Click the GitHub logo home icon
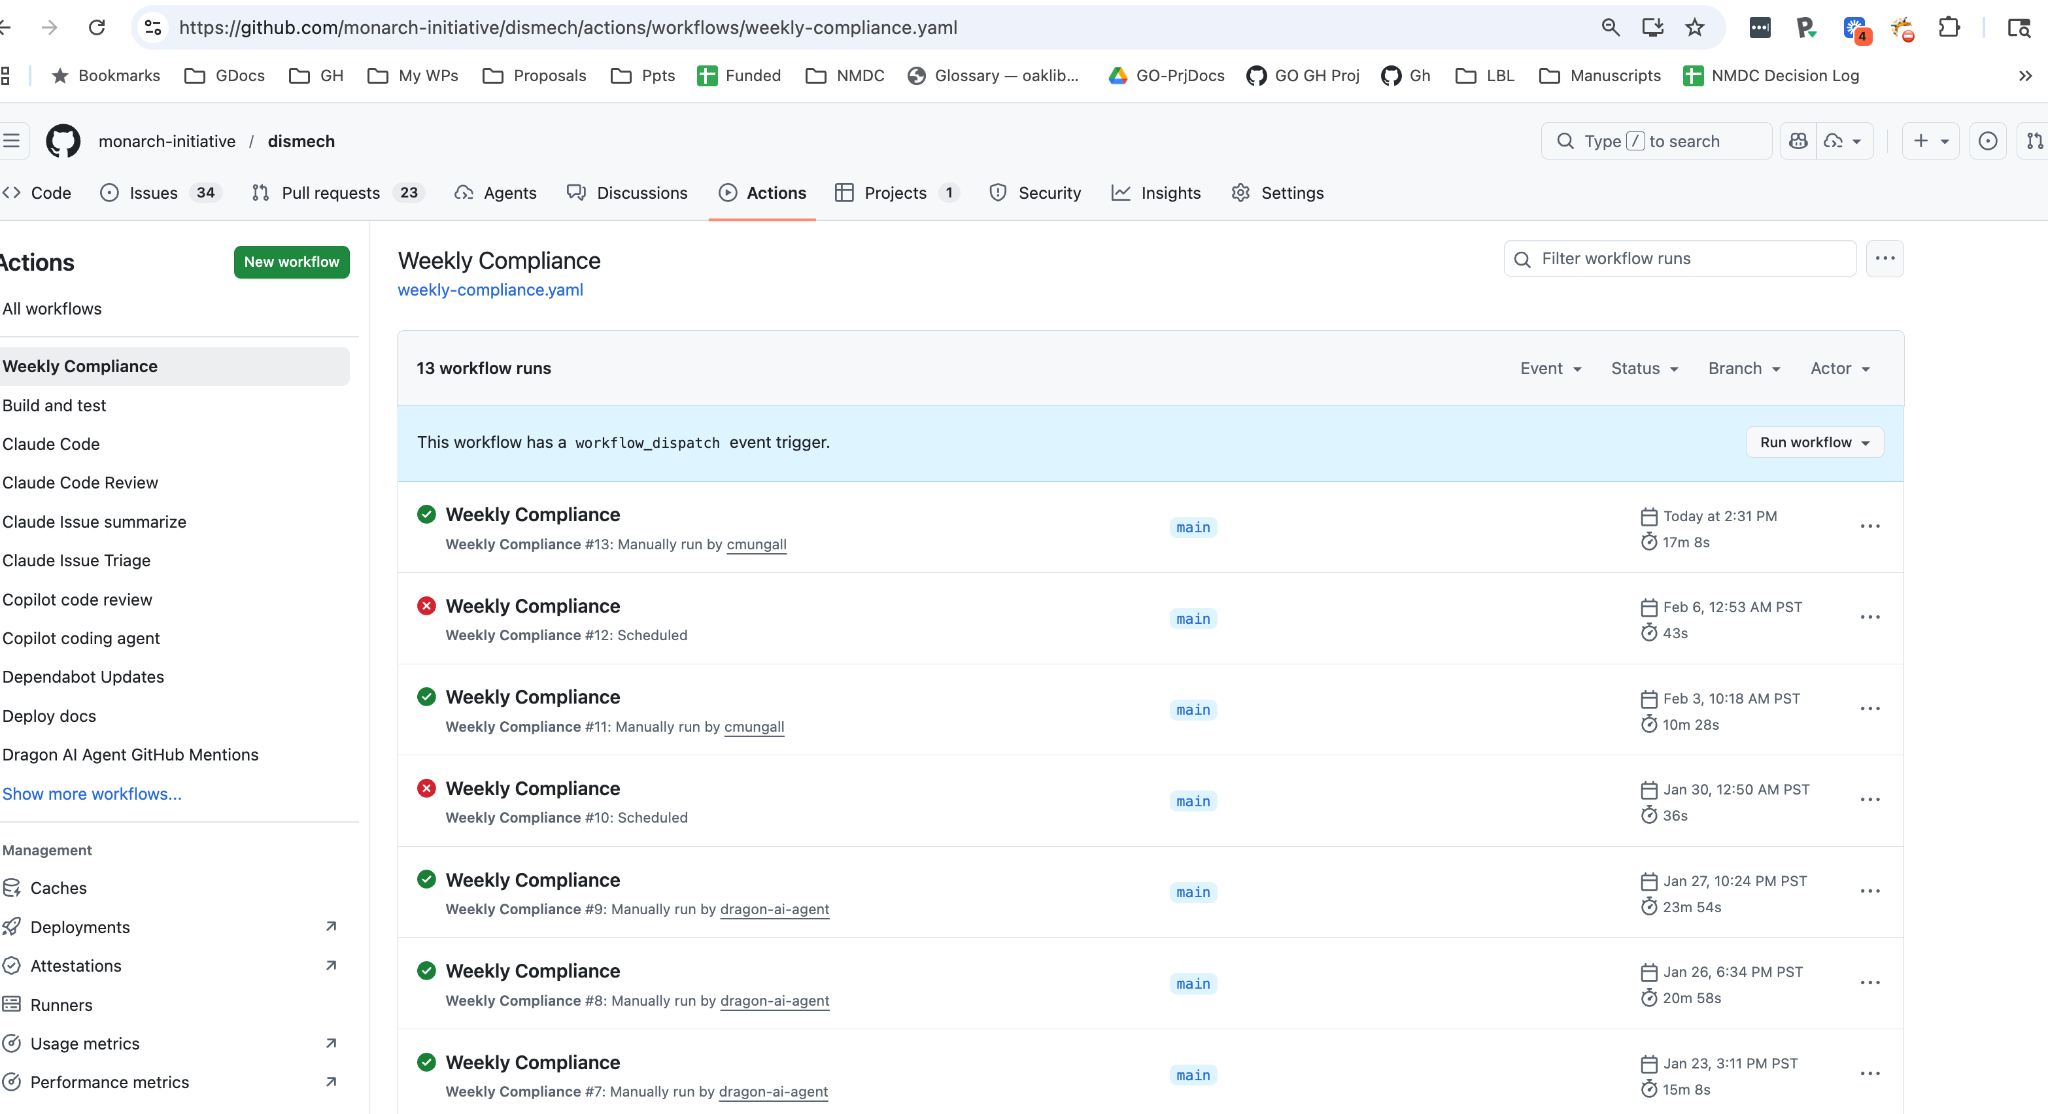 tap(63, 141)
